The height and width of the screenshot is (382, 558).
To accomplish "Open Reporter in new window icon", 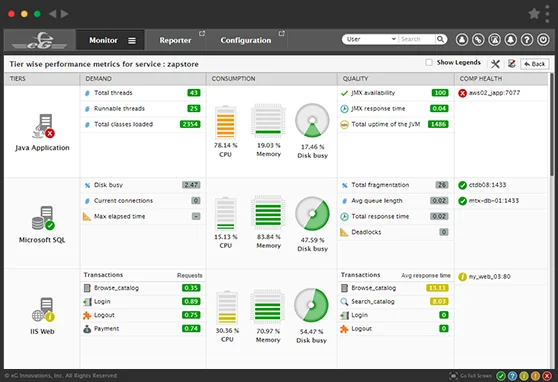I will tap(202, 33).
